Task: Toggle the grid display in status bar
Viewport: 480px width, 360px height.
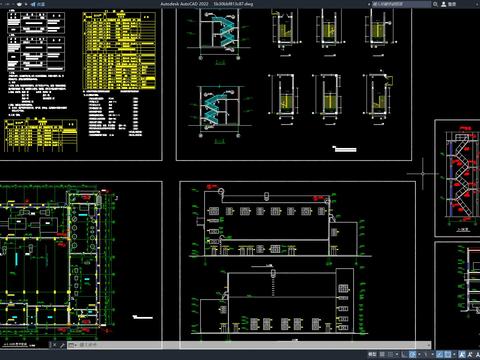Action: coord(382,354)
